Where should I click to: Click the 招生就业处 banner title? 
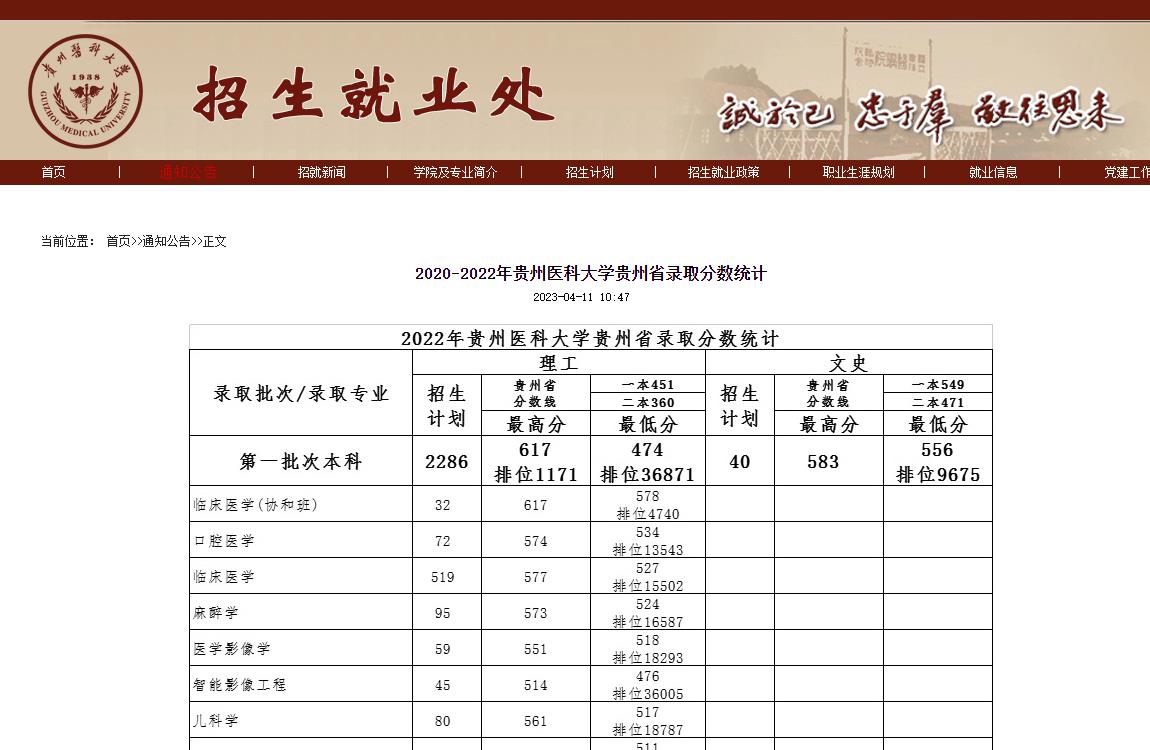pyautogui.click(x=374, y=94)
